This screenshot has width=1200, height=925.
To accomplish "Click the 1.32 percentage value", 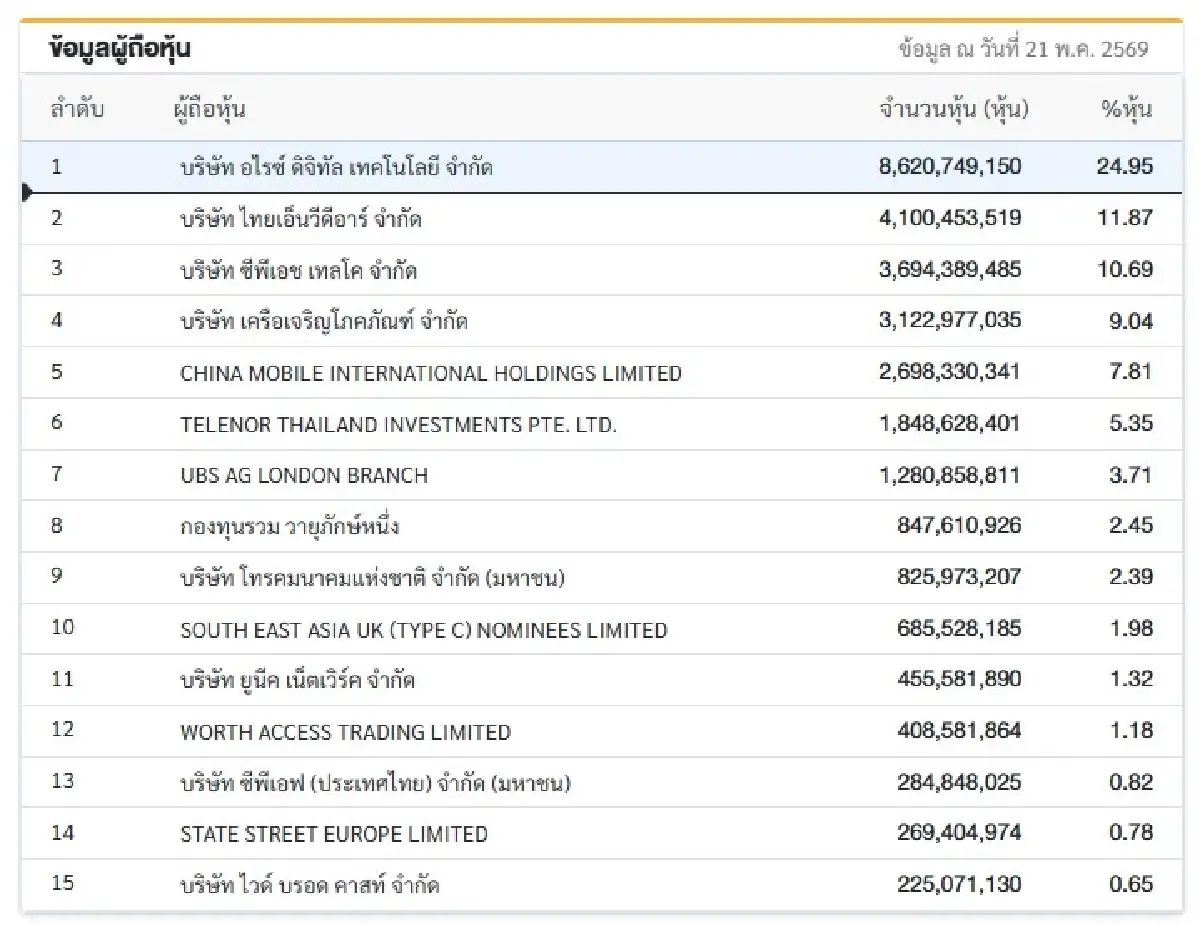I will point(1131,680).
